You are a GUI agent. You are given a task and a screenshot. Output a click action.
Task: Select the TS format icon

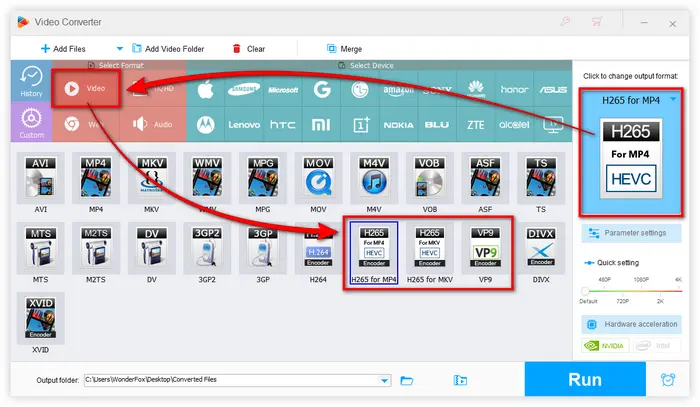point(541,178)
